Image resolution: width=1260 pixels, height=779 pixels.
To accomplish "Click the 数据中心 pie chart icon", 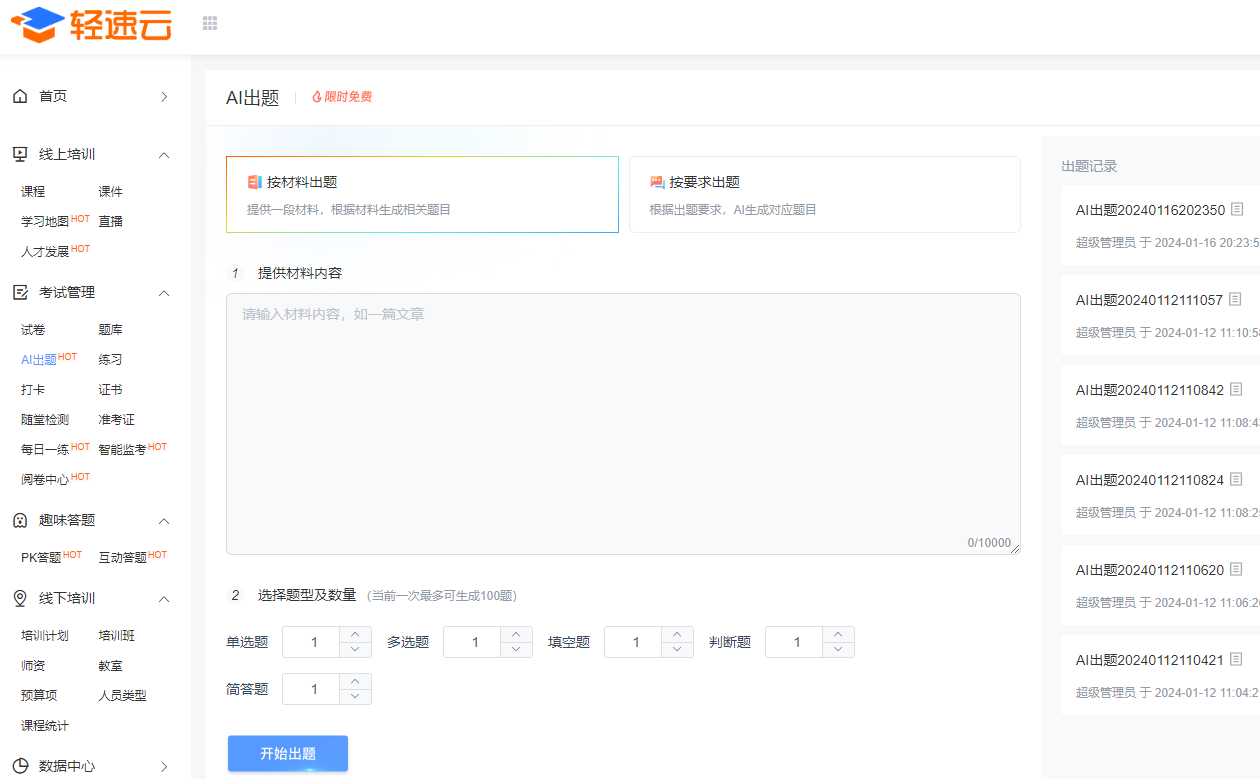I will coord(20,766).
